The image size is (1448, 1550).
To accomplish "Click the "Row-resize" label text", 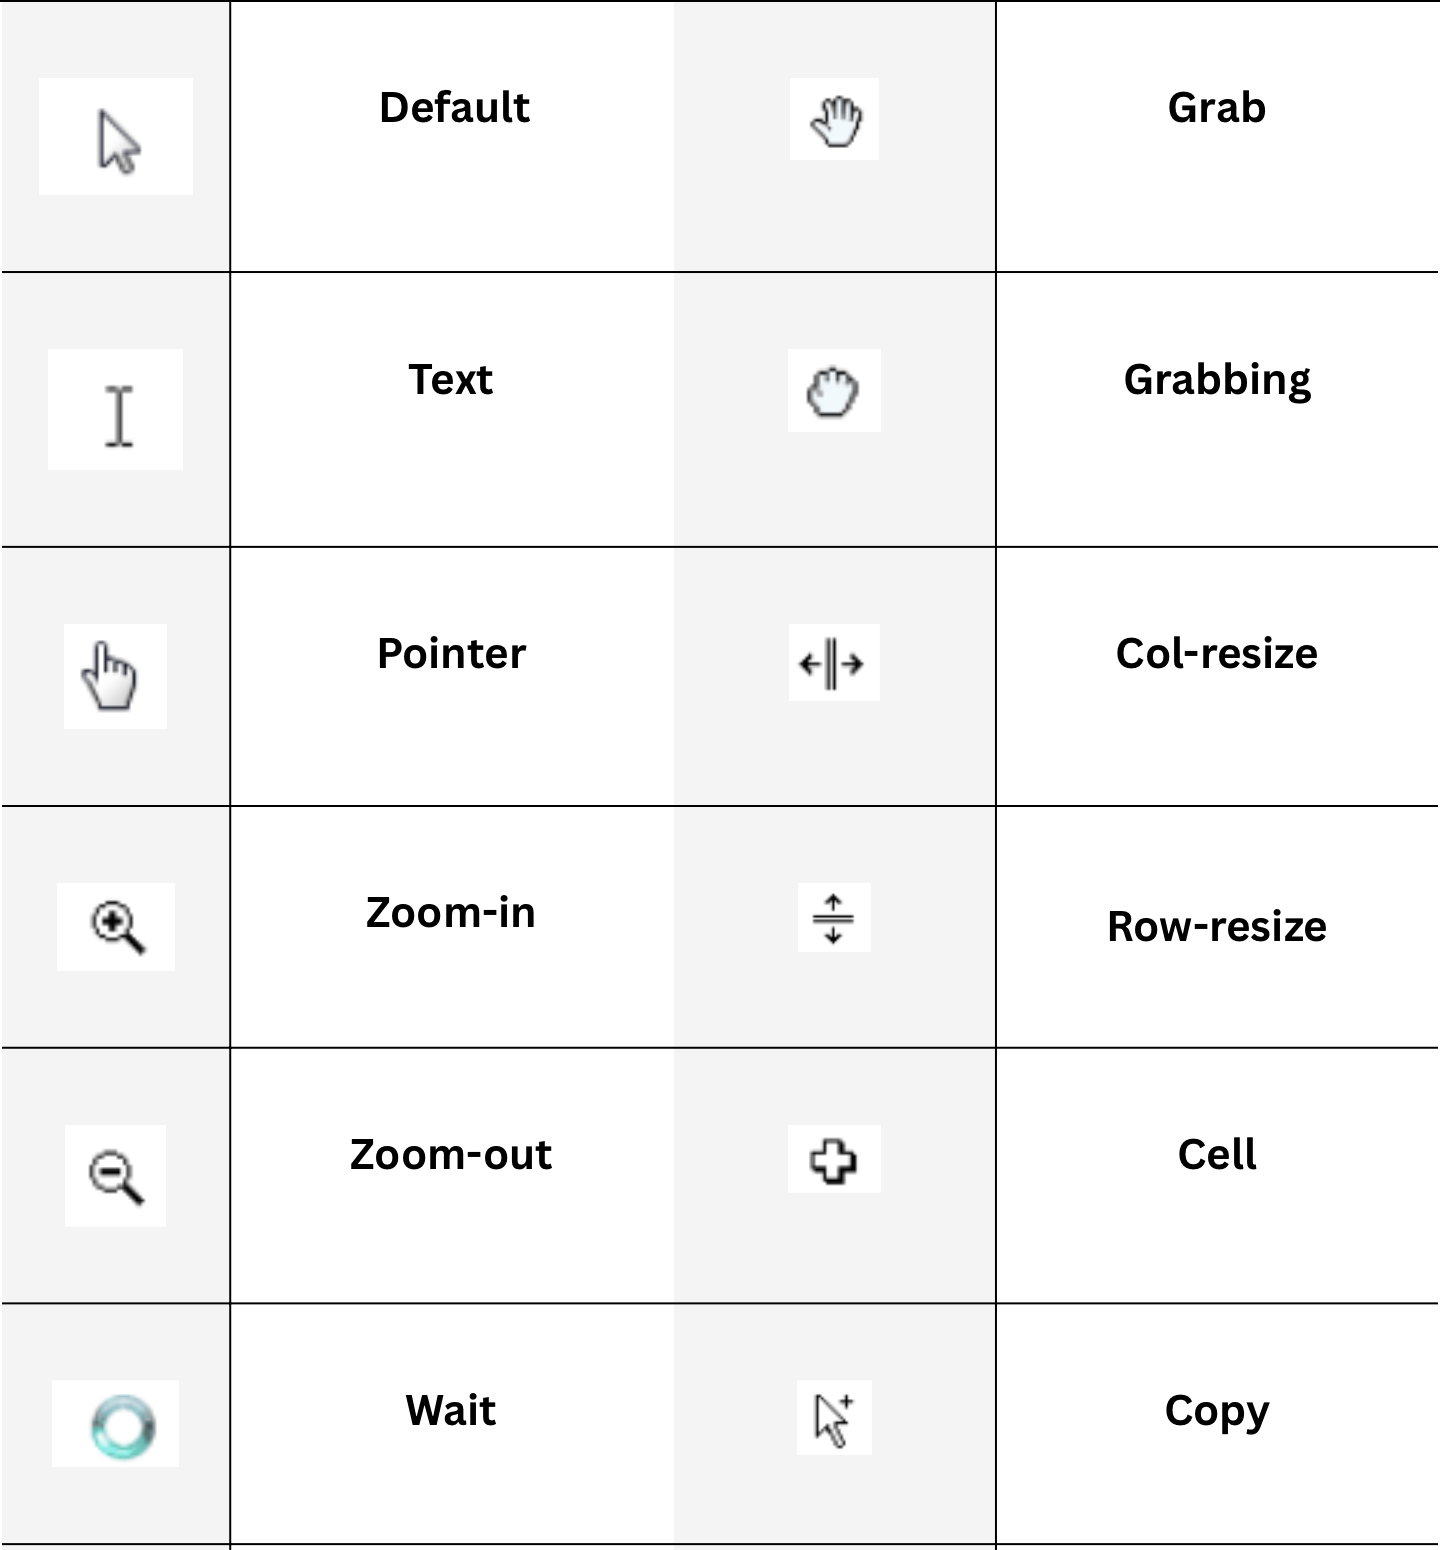I will point(1217,927).
